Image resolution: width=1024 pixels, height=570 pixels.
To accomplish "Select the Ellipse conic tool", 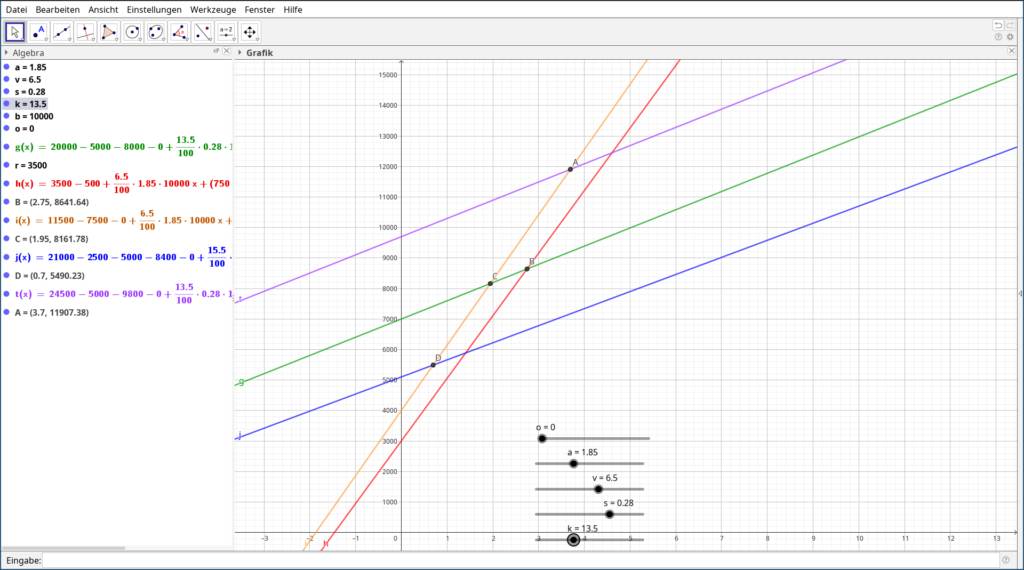I will click(x=156, y=32).
